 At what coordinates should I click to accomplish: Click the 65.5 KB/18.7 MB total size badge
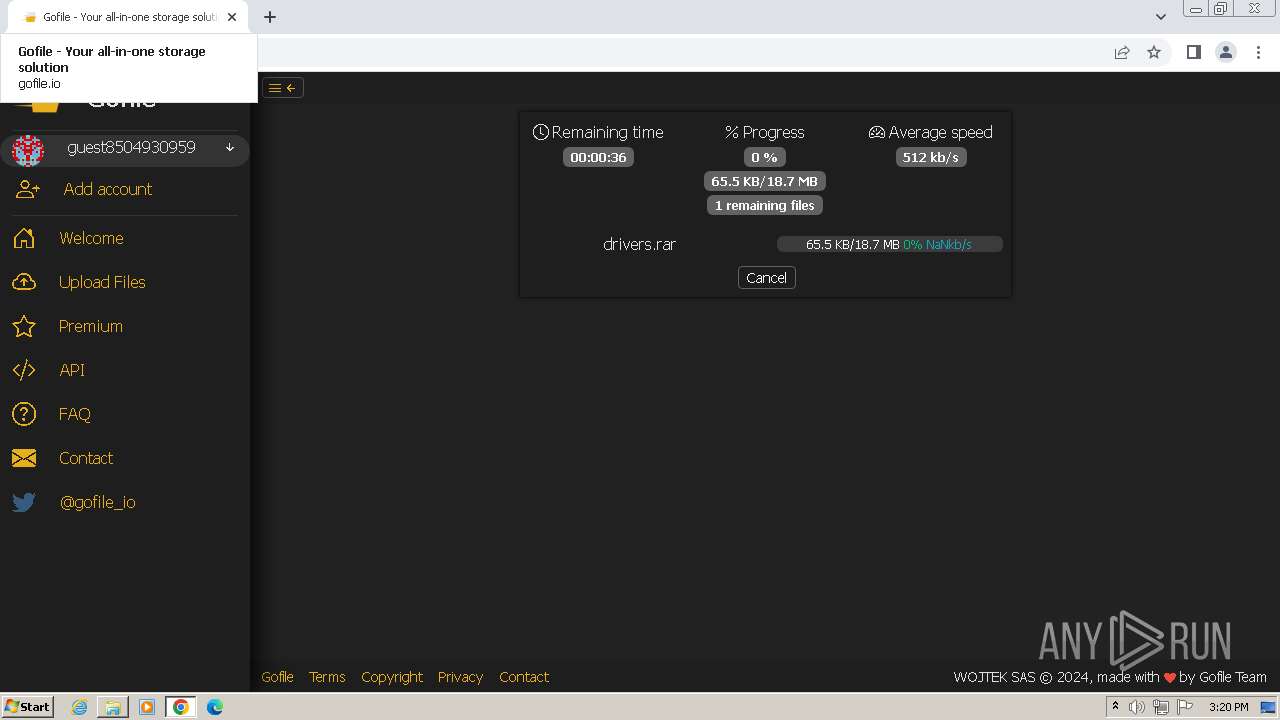coord(765,181)
